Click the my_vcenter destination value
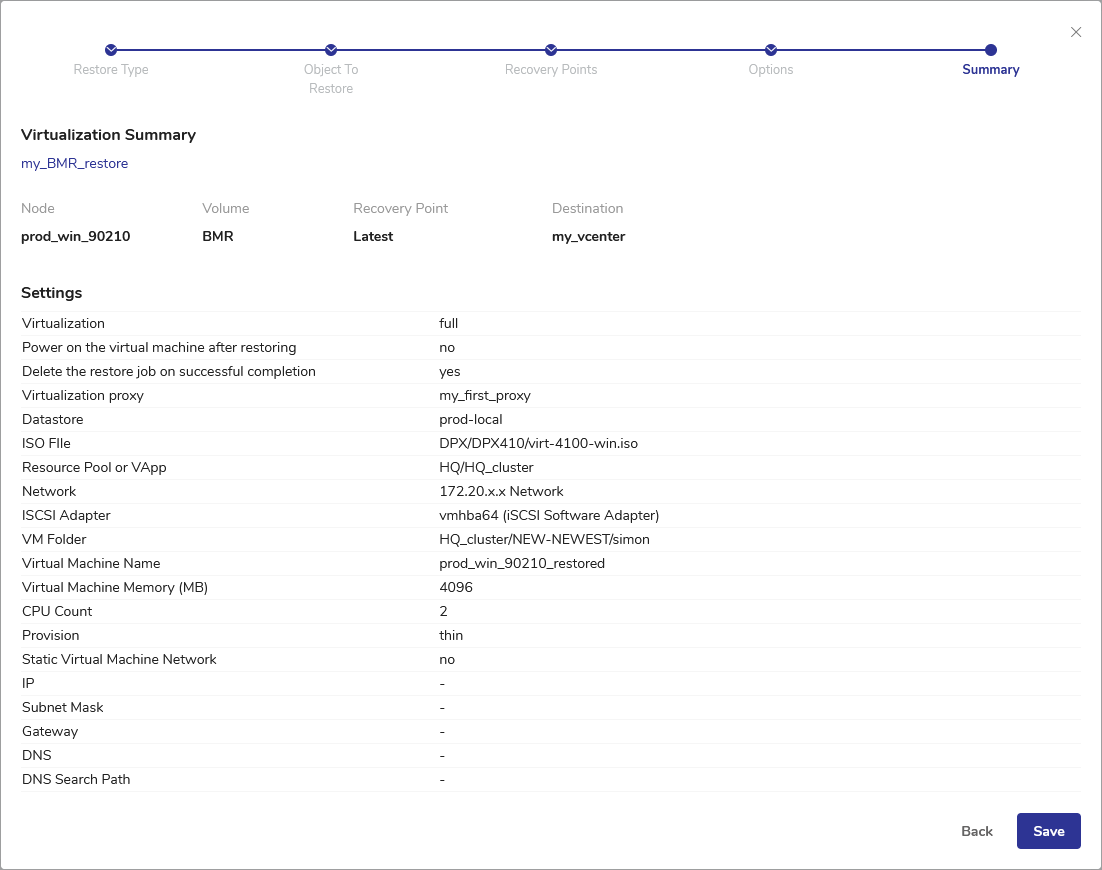 (x=588, y=237)
